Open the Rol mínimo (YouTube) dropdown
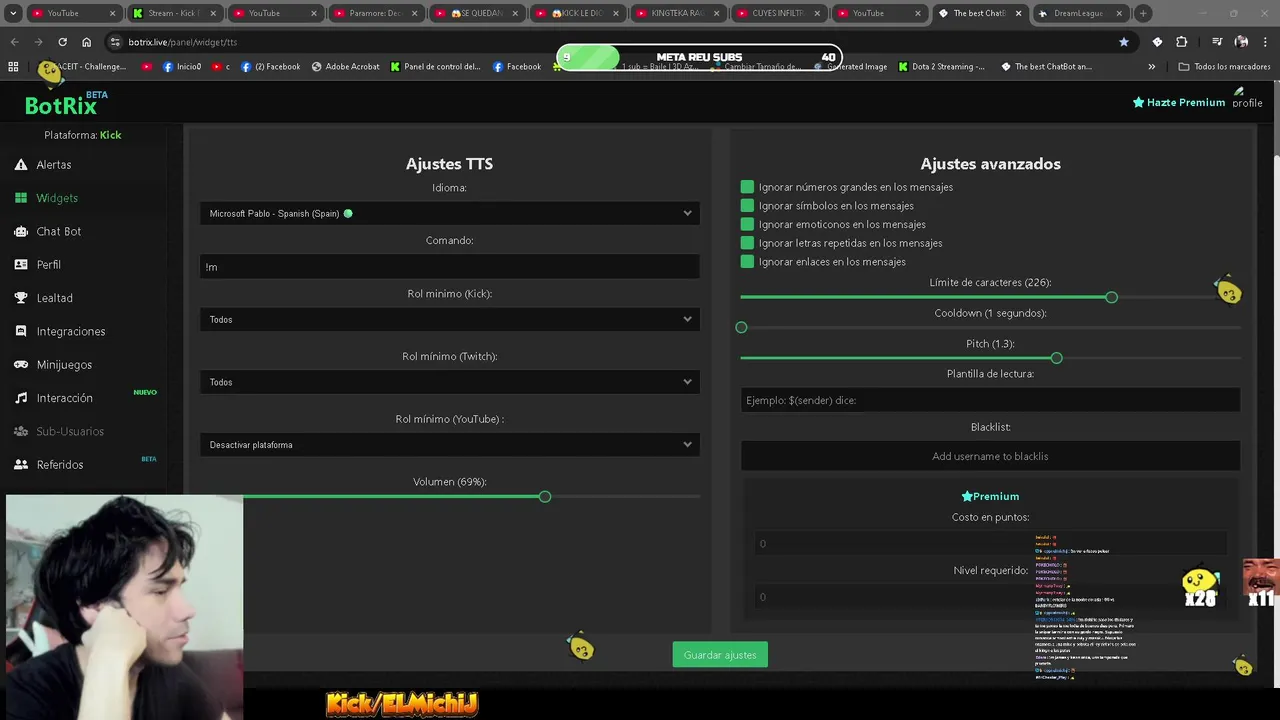The height and width of the screenshot is (720, 1280). (x=450, y=444)
